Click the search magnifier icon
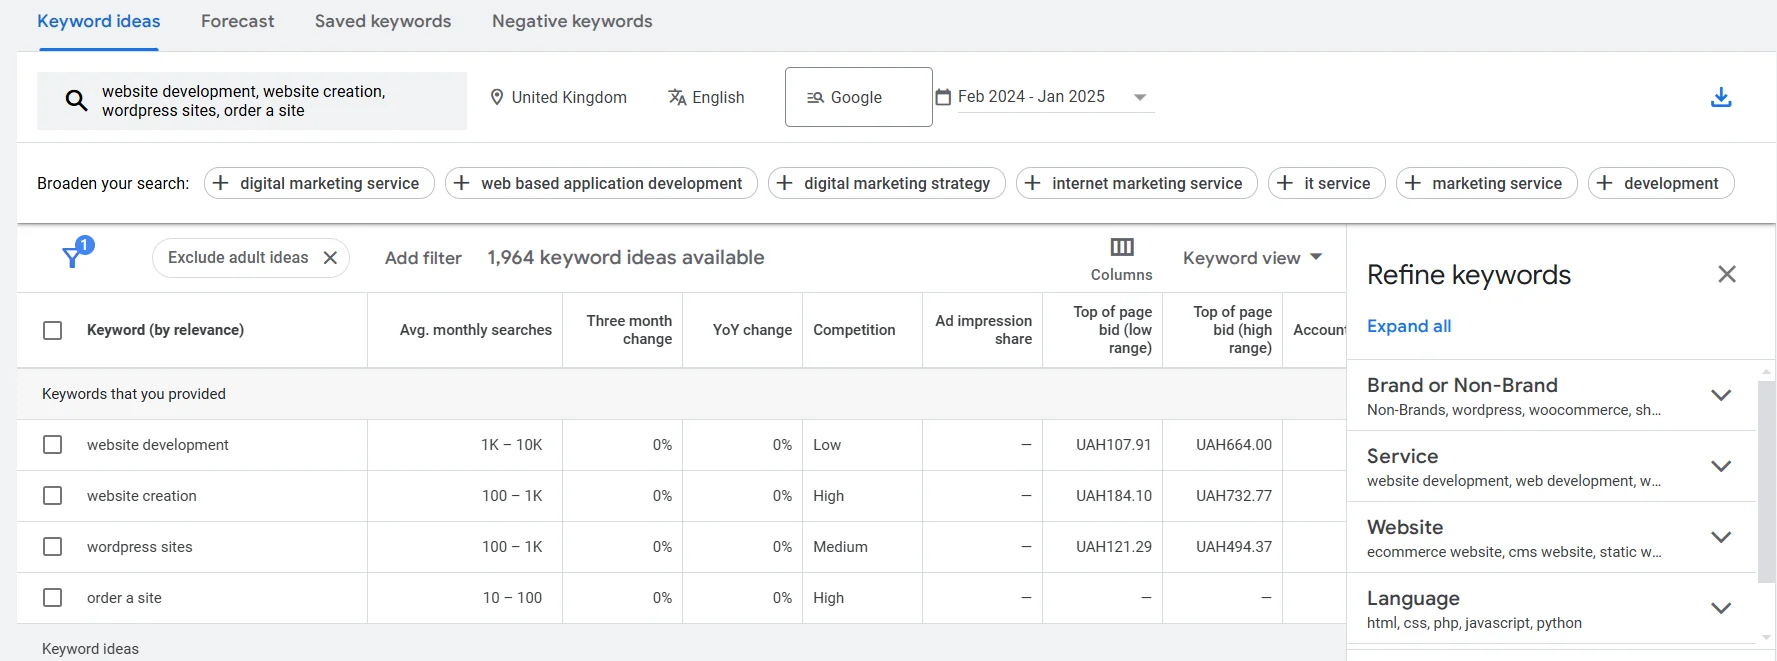The width and height of the screenshot is (1777, 661). click(76, 100)
